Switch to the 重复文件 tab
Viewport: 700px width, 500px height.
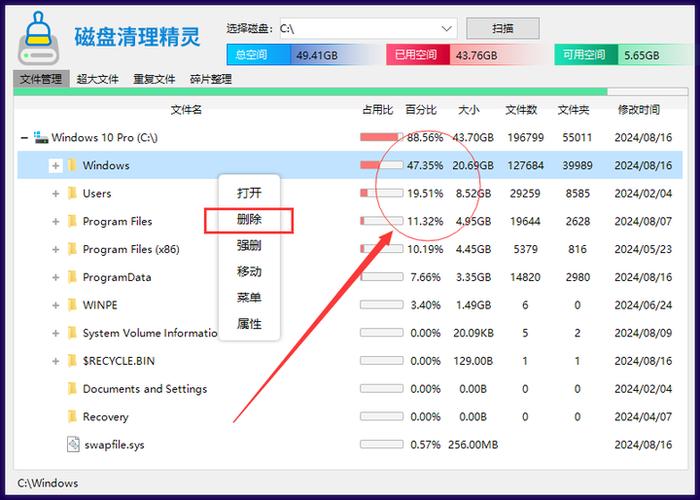pos(154,79)
